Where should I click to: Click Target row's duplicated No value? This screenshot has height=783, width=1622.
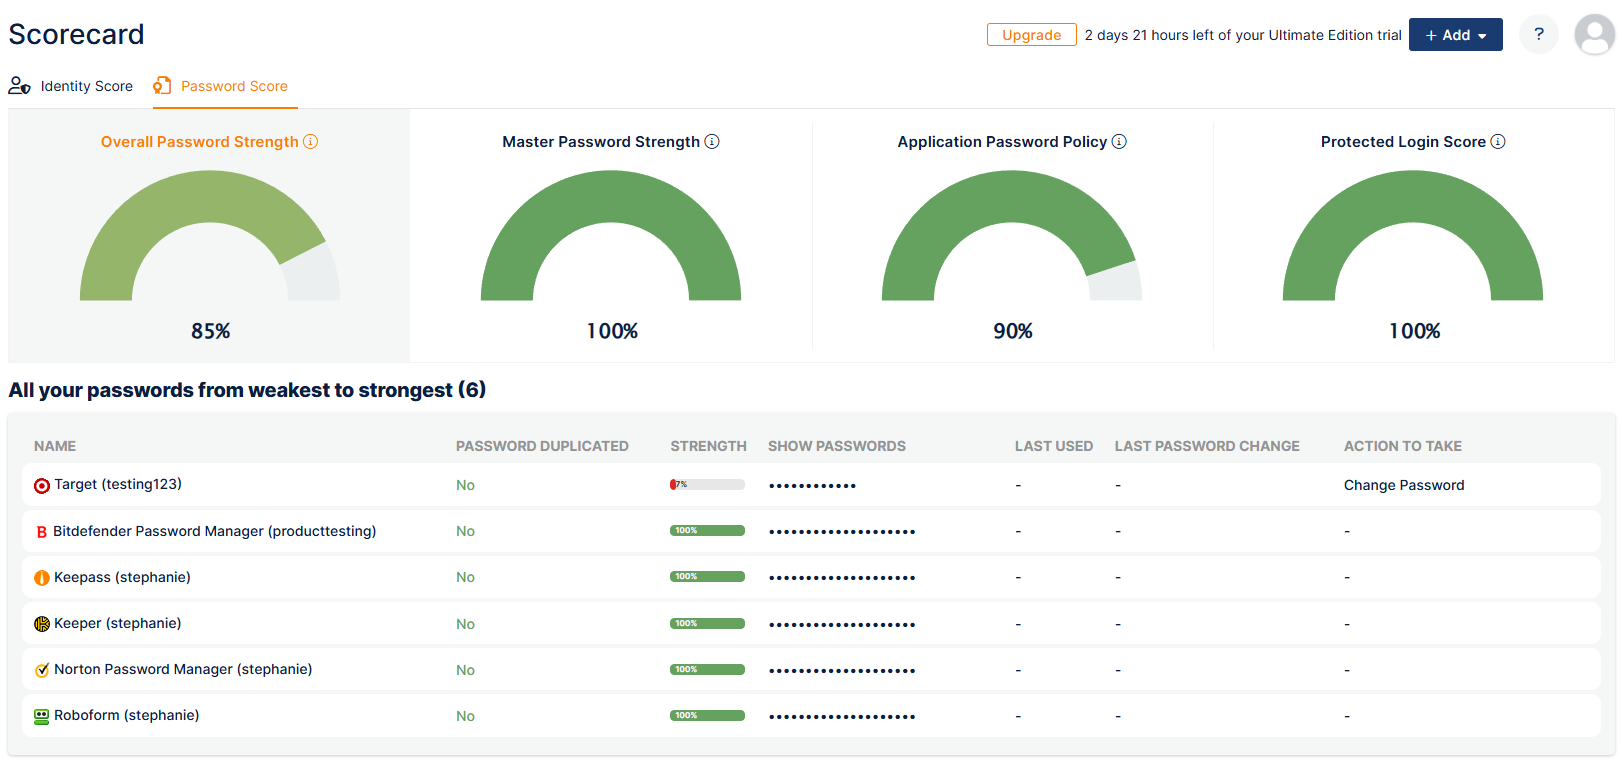click(465, 485)
